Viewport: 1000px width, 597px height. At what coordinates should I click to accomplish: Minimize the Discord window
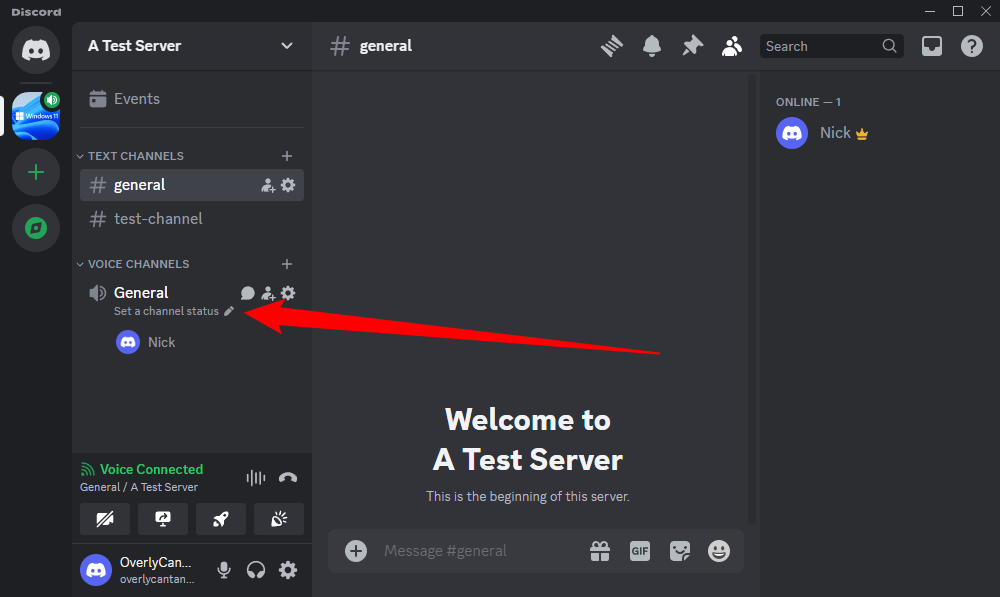pyautogui.click(x=930, y=11)
